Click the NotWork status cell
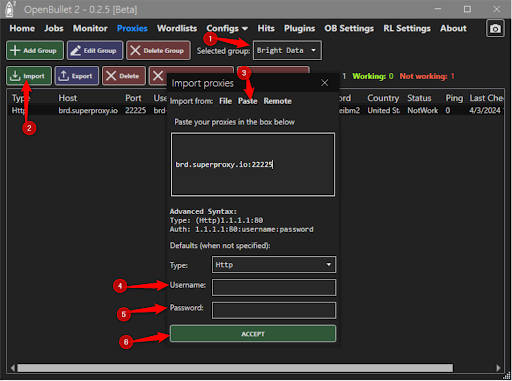512x381 pixels. pyautogui.click(x=423, y=110)
